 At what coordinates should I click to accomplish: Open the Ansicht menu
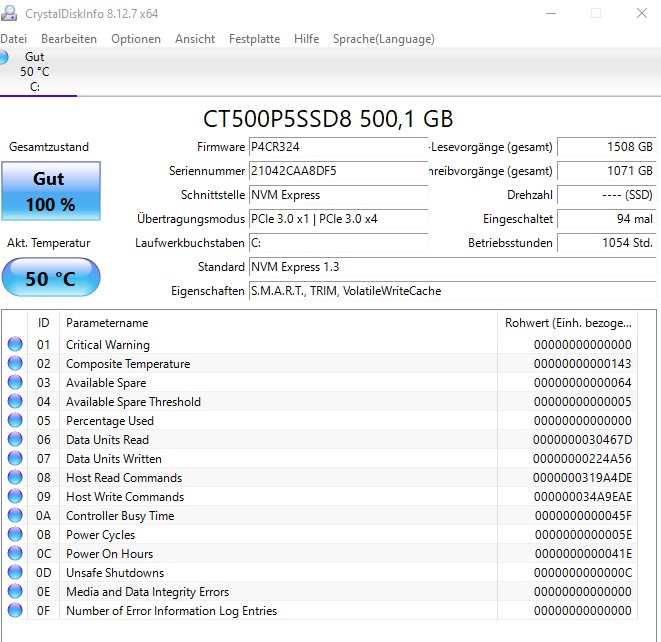195,39
